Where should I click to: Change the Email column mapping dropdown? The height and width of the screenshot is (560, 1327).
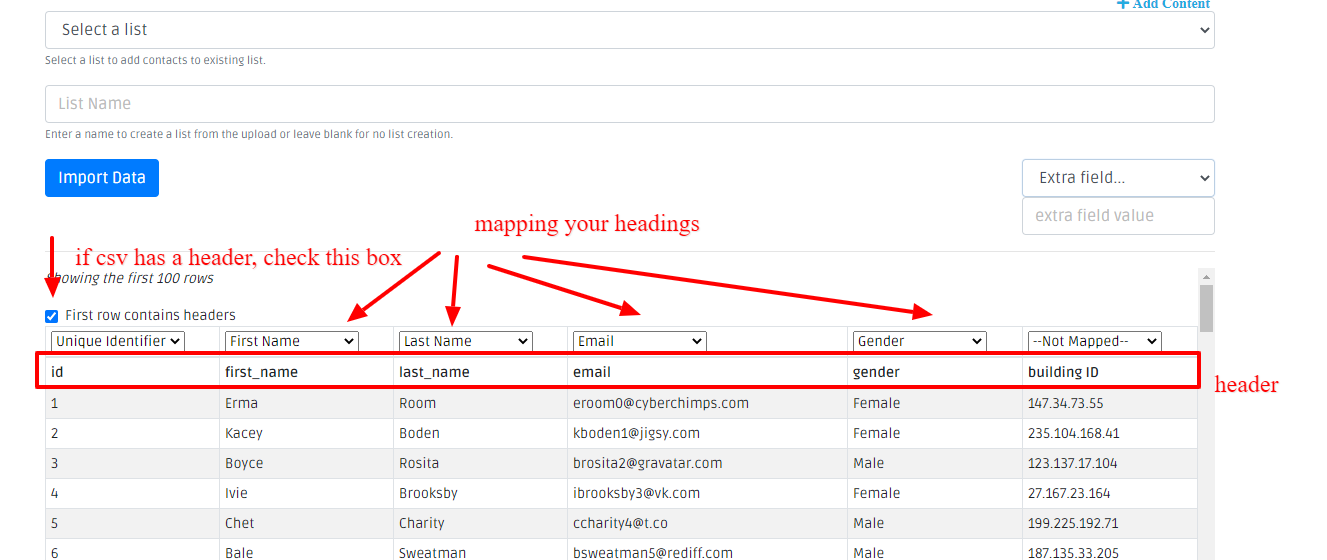click(x=640, y=341)
